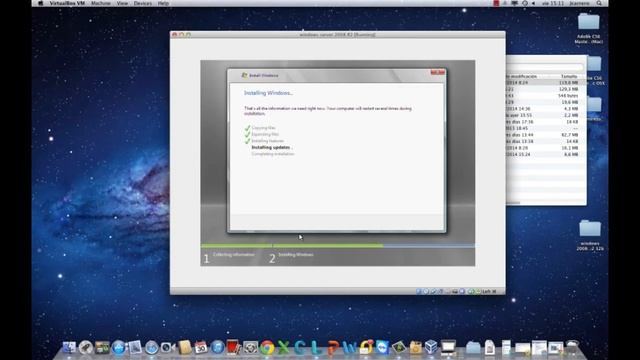Select the Finder row sized 8,6 MB
Screen dimensions: 640x360
coord(547,154)
